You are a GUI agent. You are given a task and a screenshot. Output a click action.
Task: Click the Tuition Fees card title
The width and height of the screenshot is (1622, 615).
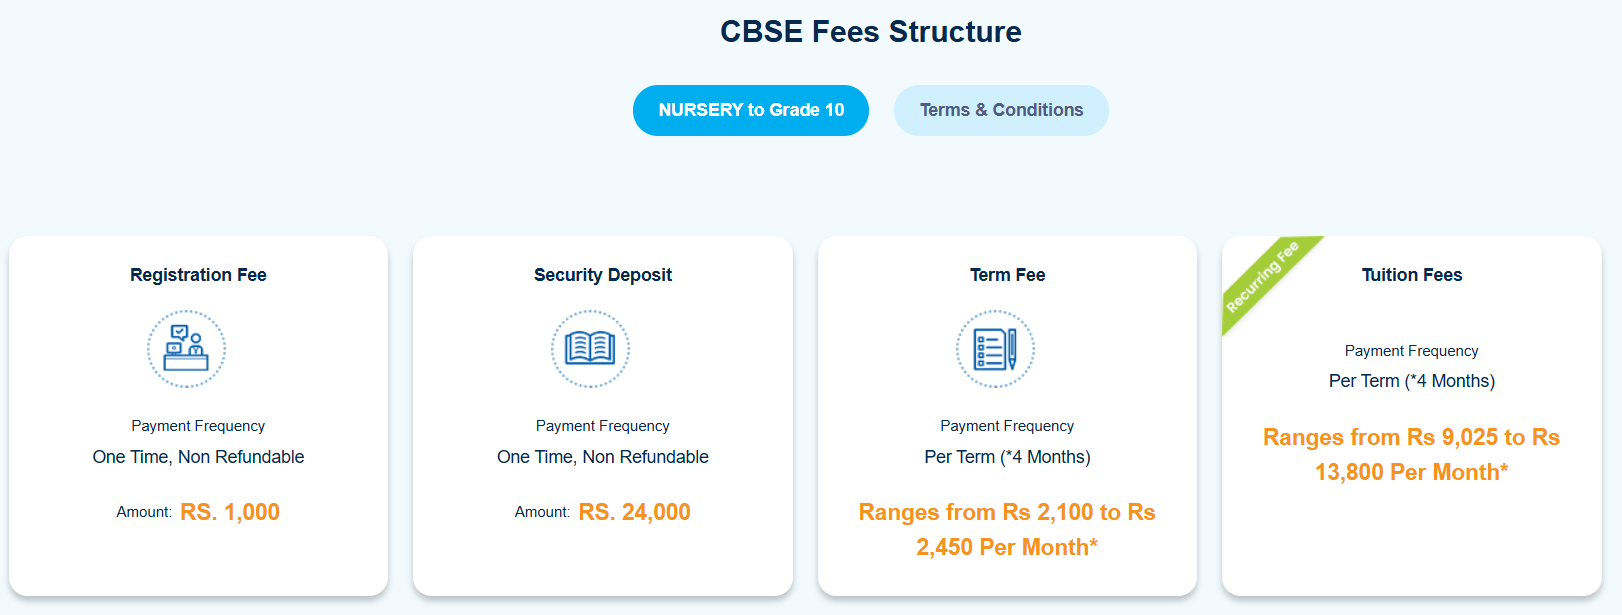[1411, 275]
